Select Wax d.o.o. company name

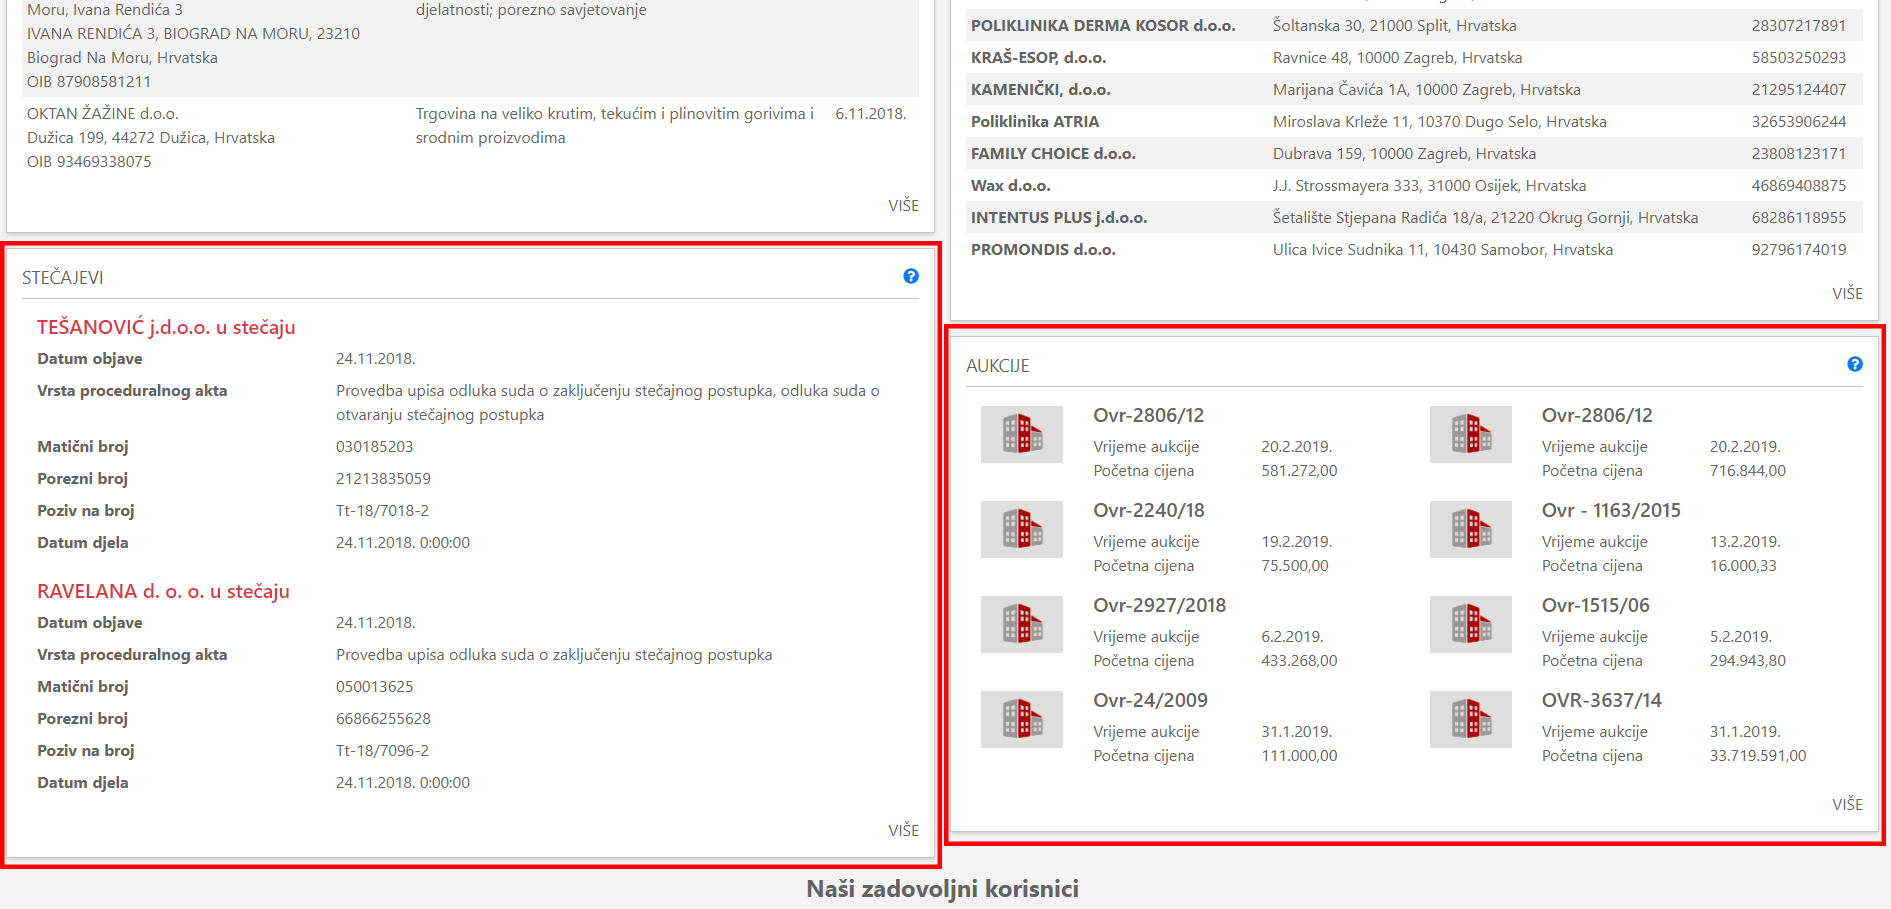pyautogui.click(x=1010, y=185)
